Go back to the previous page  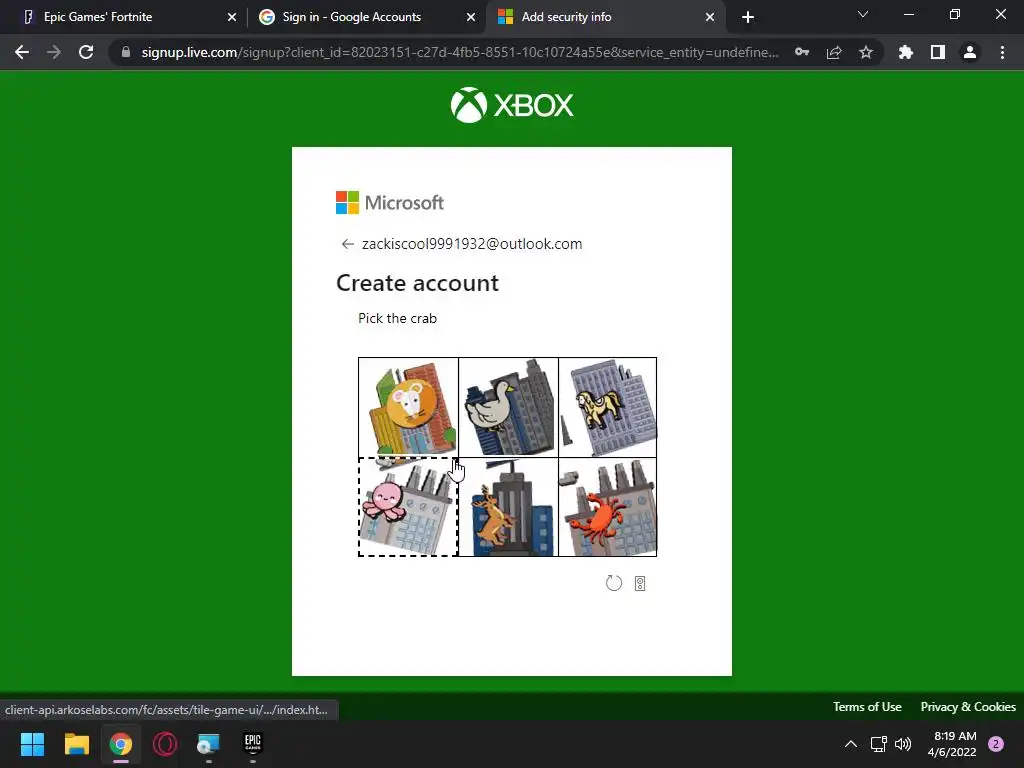point(22,52)
